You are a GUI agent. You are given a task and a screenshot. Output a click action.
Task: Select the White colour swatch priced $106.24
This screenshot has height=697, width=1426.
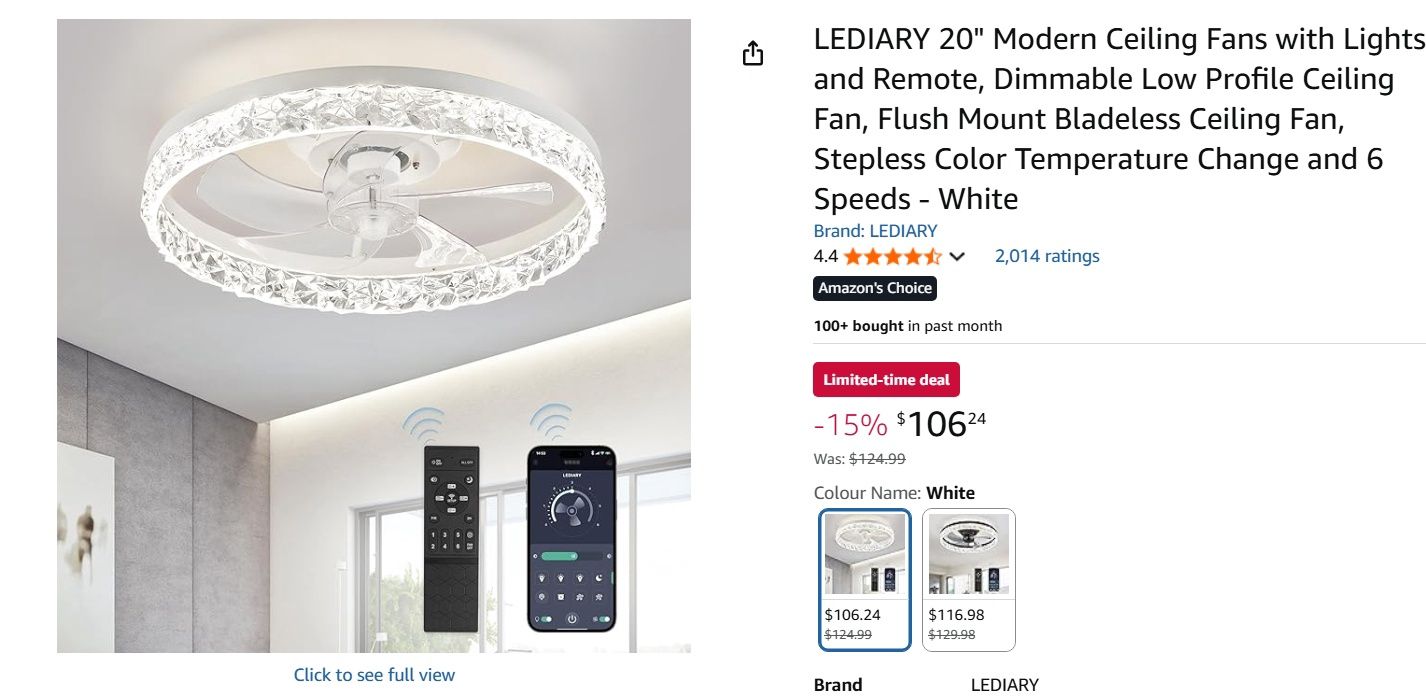(865, 580)
